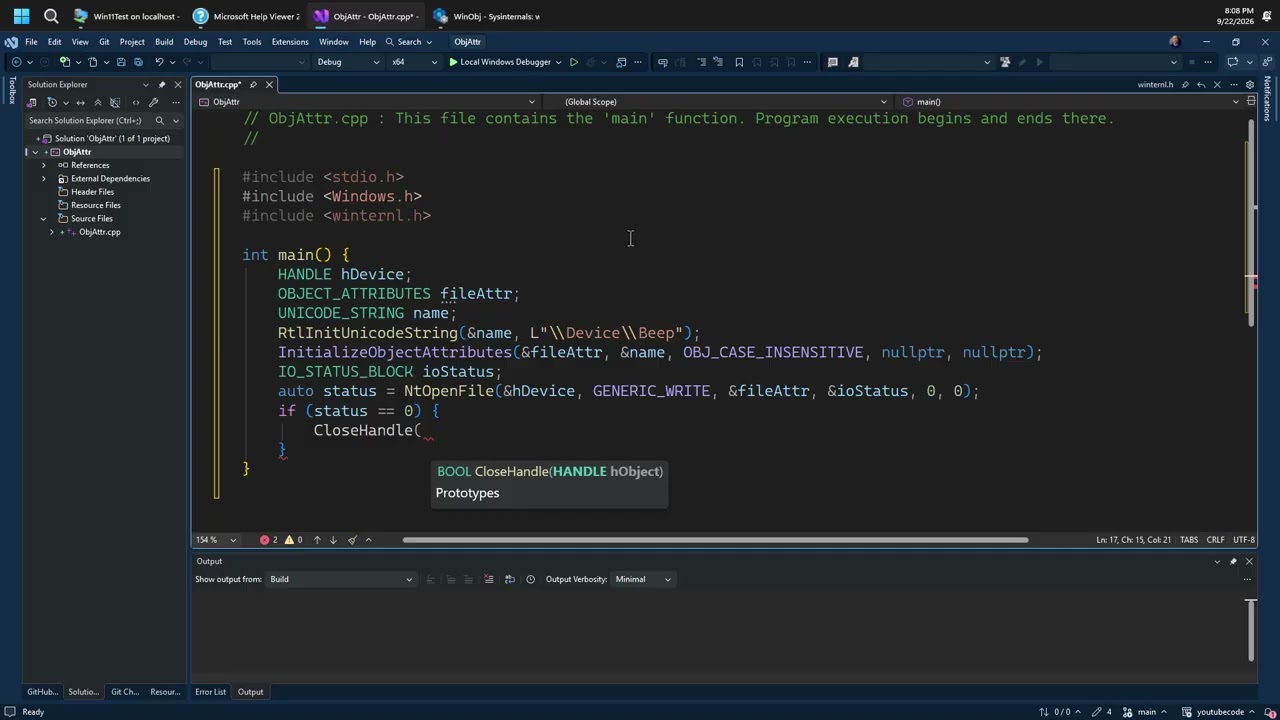
Task: Click Solution Explorer Show All Files icon
Action: point(115,102)
